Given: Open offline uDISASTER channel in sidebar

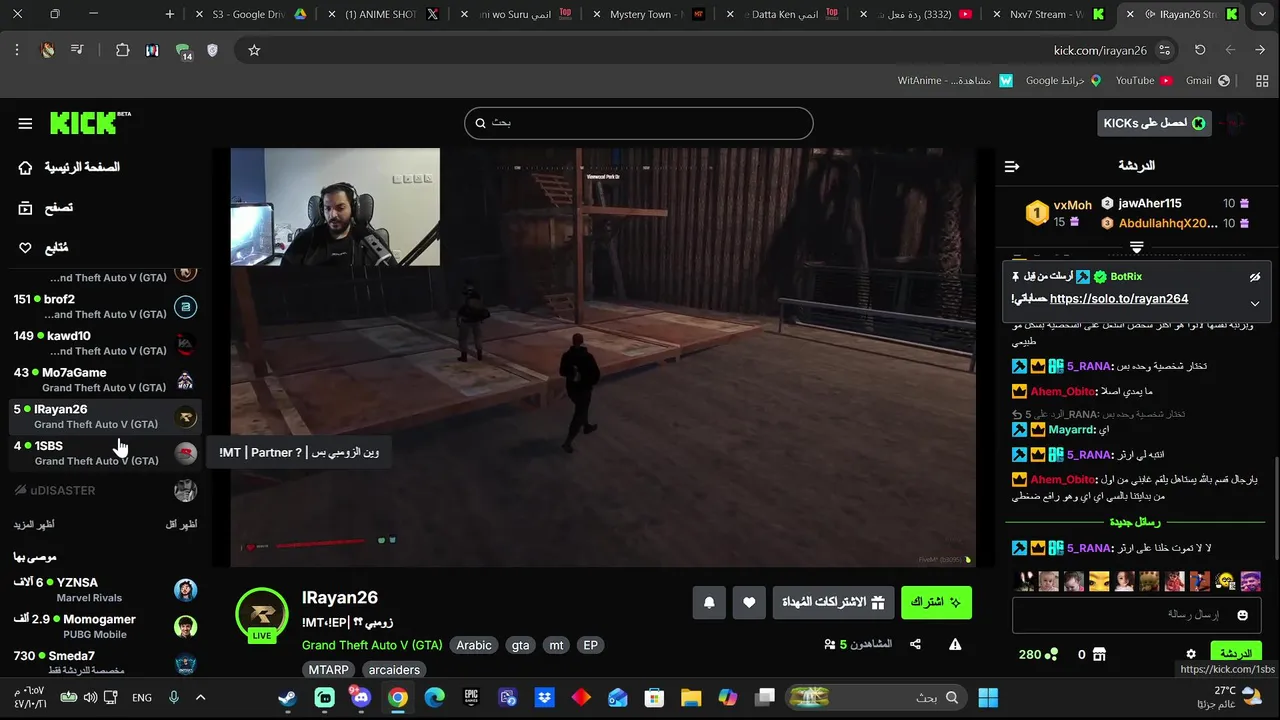Looking at the screenshot, I should (x=105, y=490).
